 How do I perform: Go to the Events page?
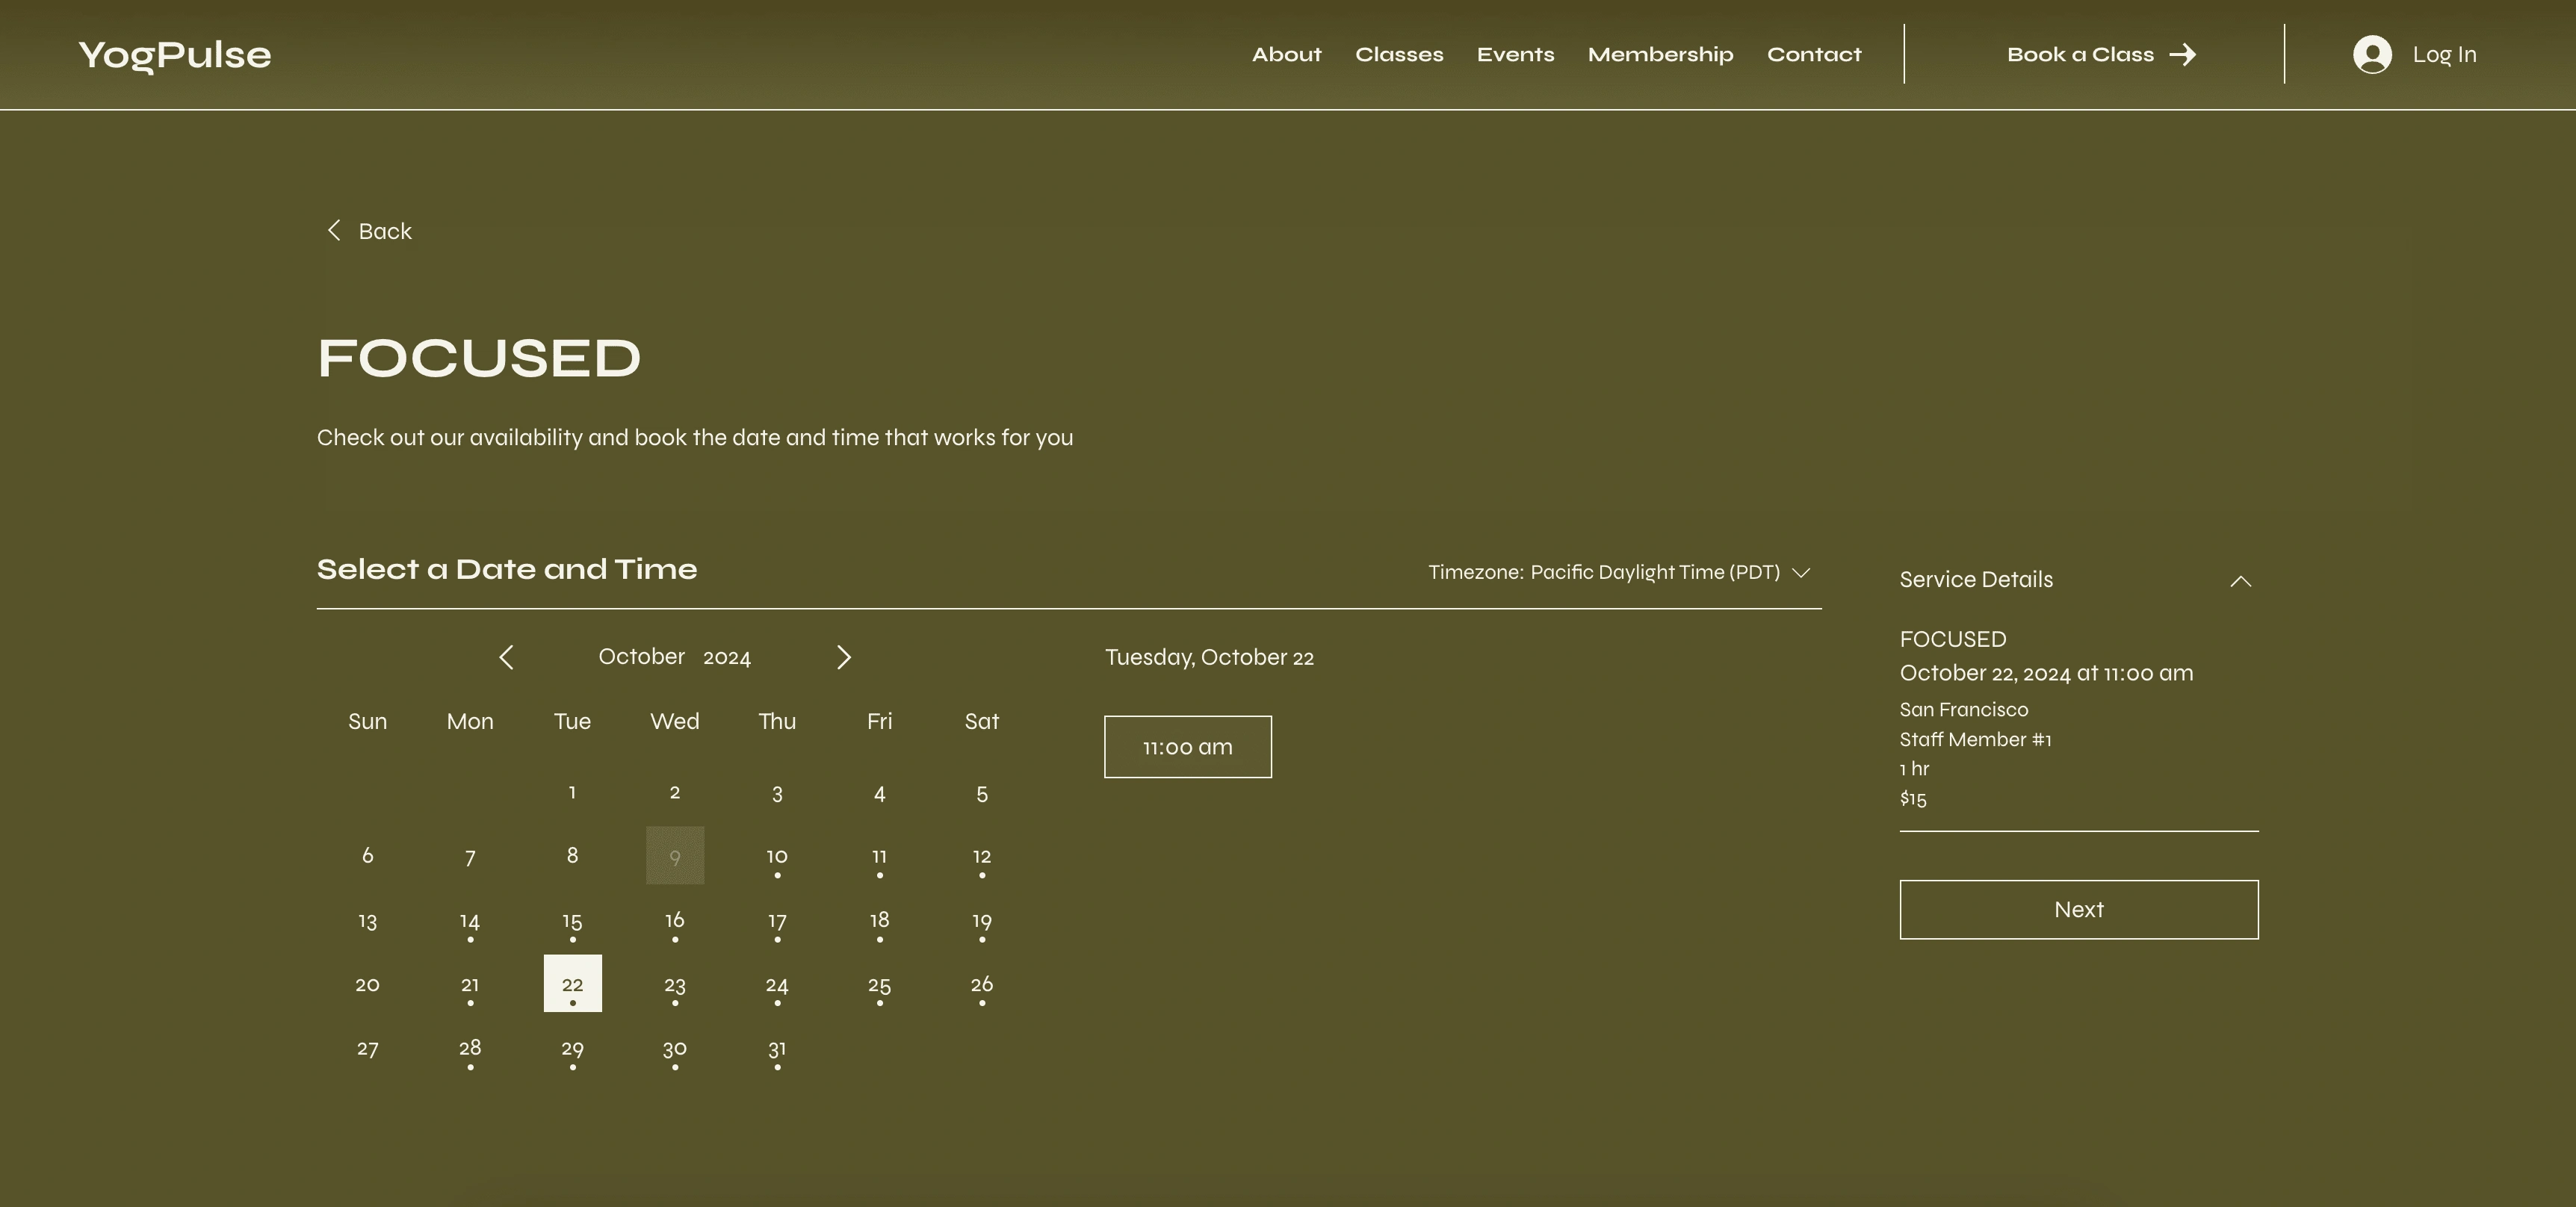point(1515,54)
